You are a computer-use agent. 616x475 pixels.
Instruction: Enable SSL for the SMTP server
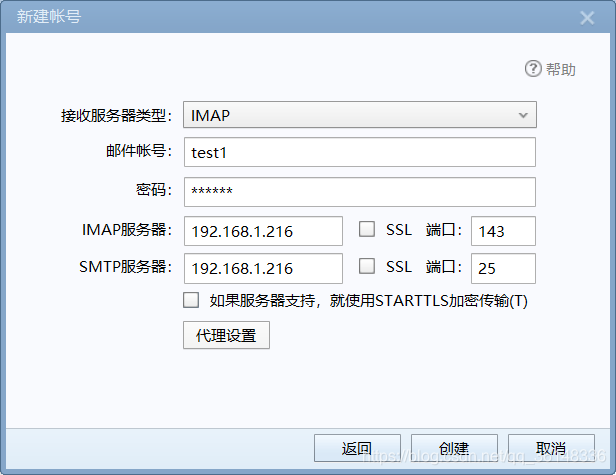(367, 266)
